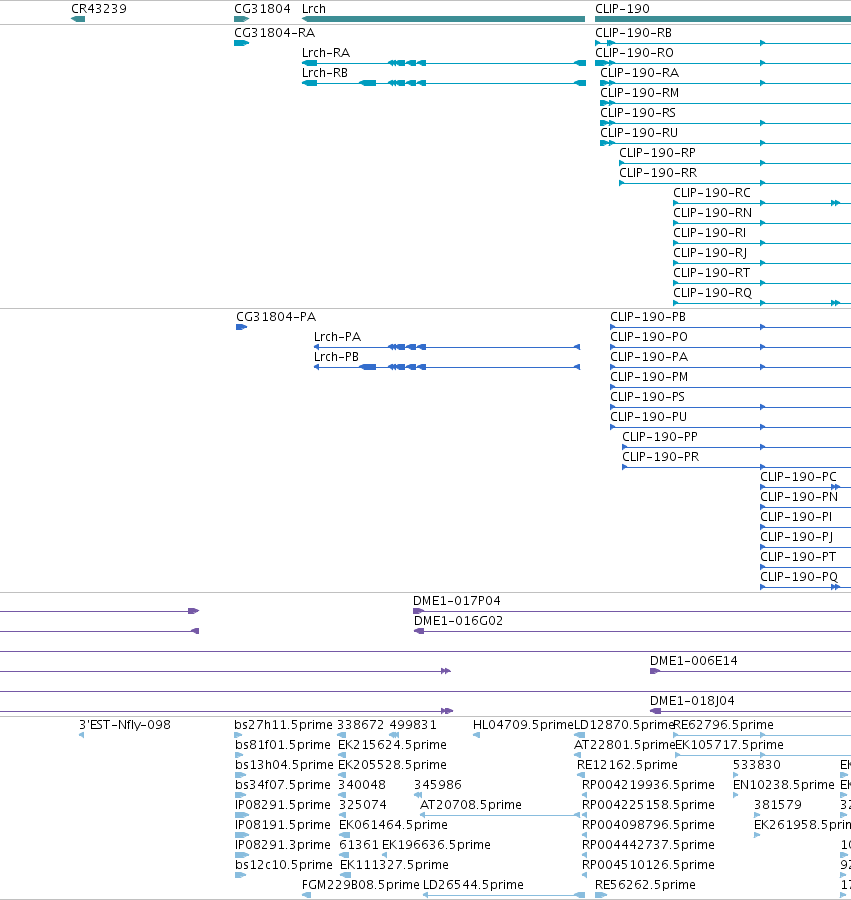This screenshot has width=851, height=900.
Task: Select transcript CLIP-190-RN
Action: 712,214
